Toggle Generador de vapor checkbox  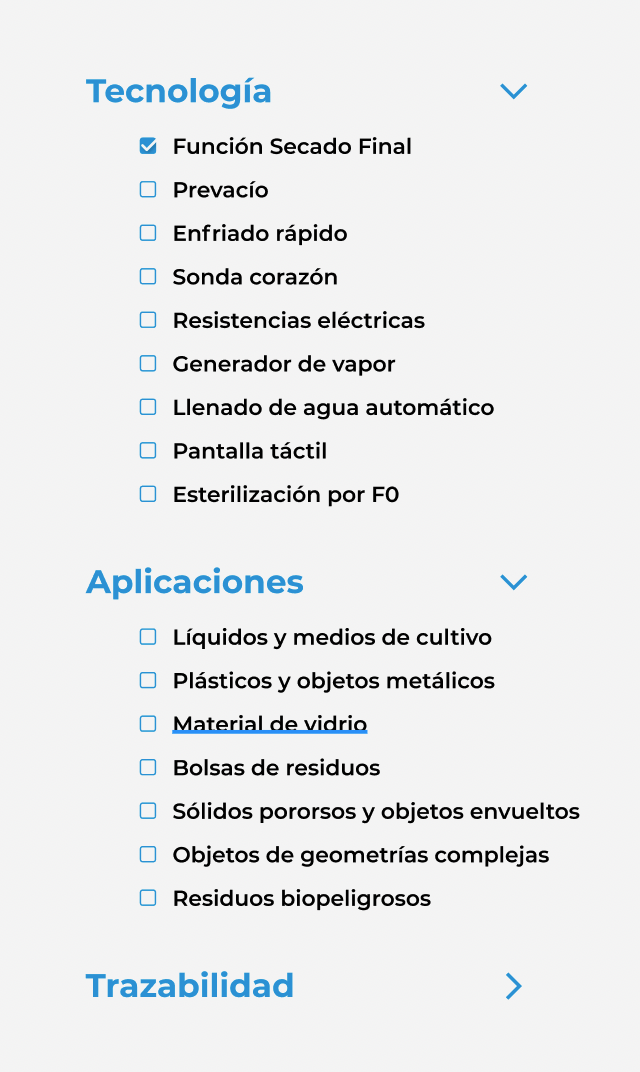click(148, 364)
